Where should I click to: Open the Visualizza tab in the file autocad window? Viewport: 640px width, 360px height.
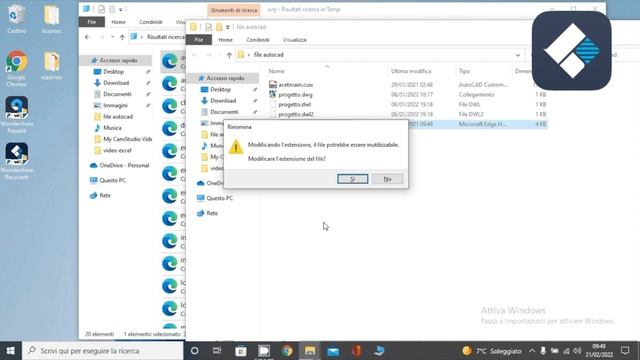294,40
